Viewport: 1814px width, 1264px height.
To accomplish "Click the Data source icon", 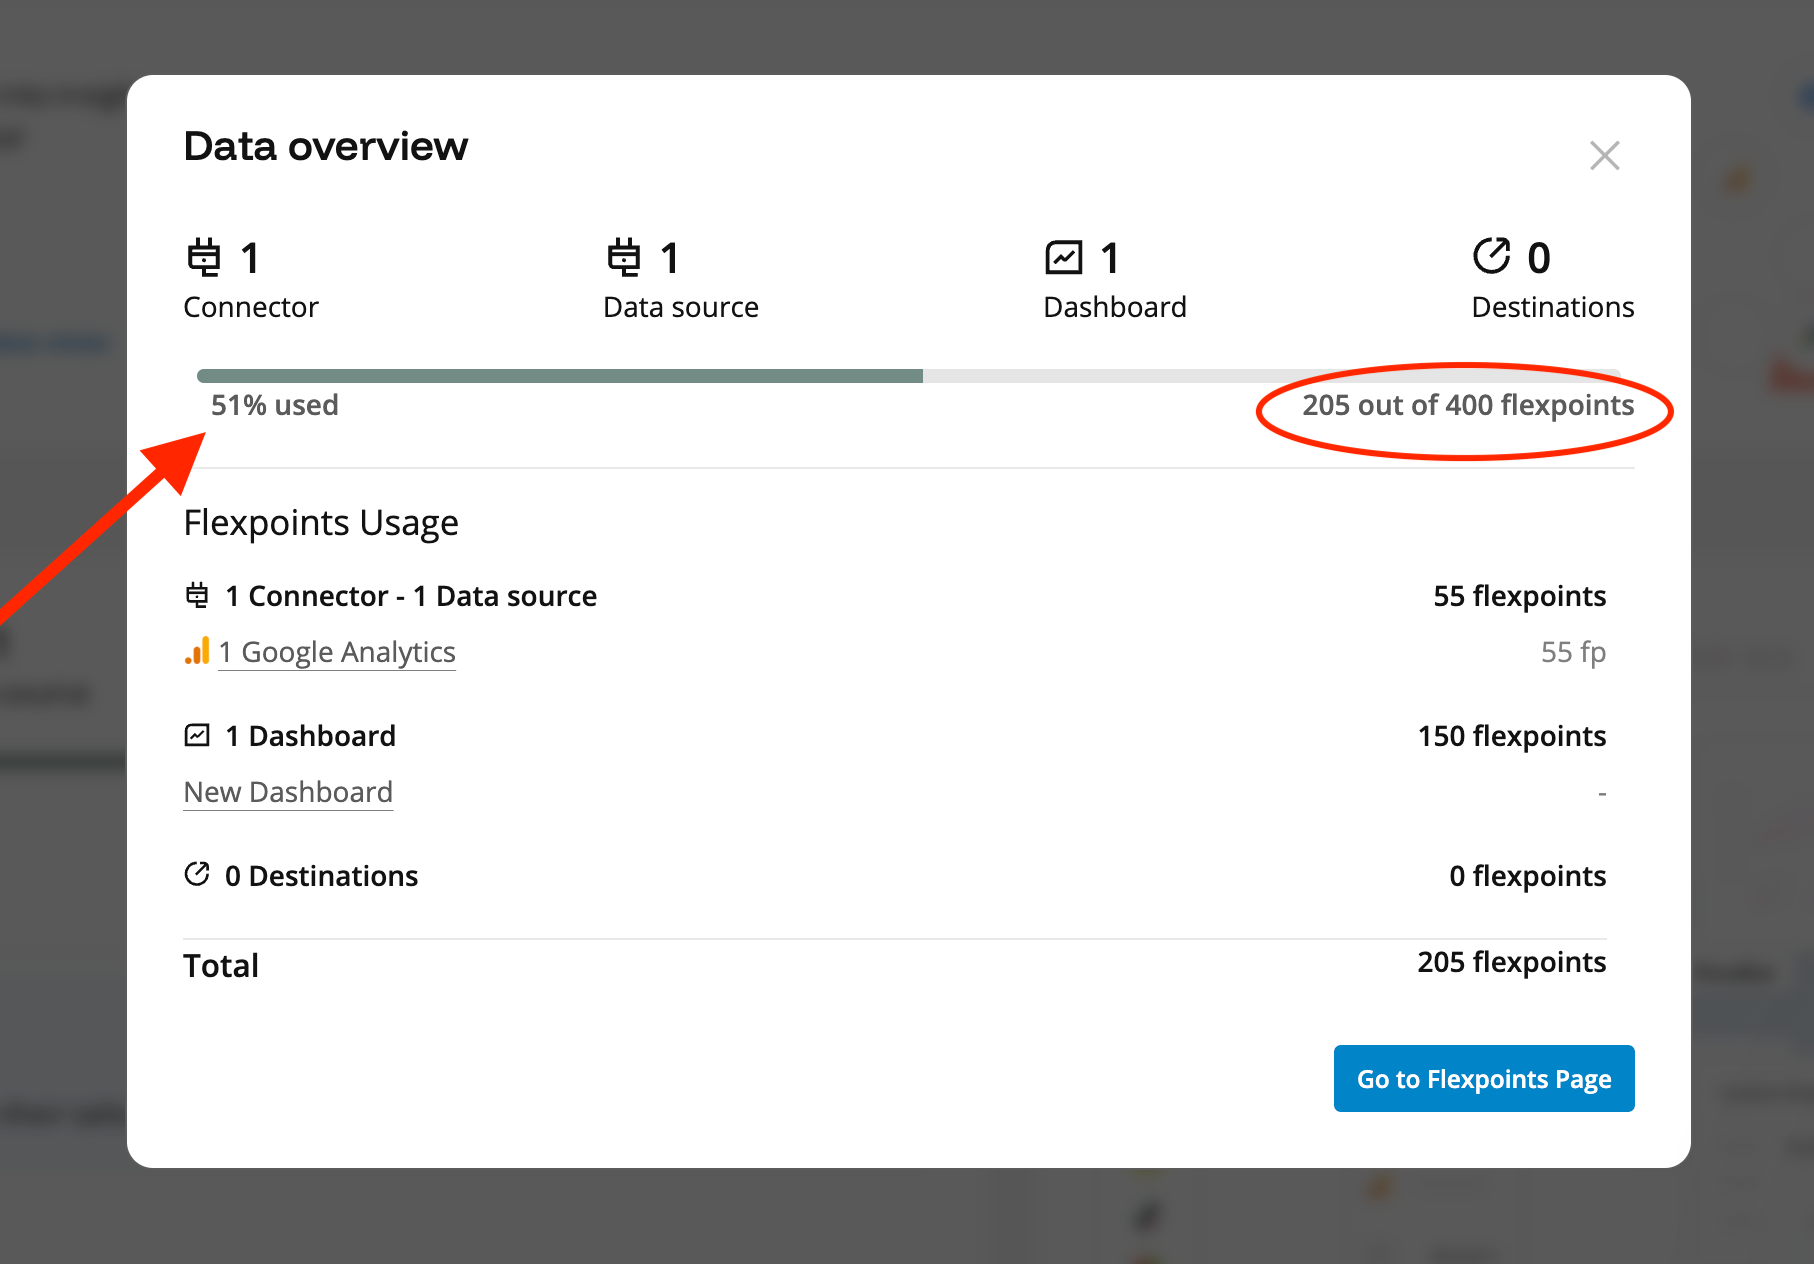I will click(625, 257).
